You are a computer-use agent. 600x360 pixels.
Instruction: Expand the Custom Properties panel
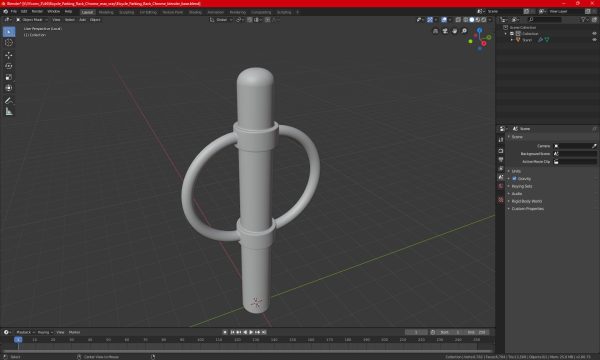click(527, 209)
